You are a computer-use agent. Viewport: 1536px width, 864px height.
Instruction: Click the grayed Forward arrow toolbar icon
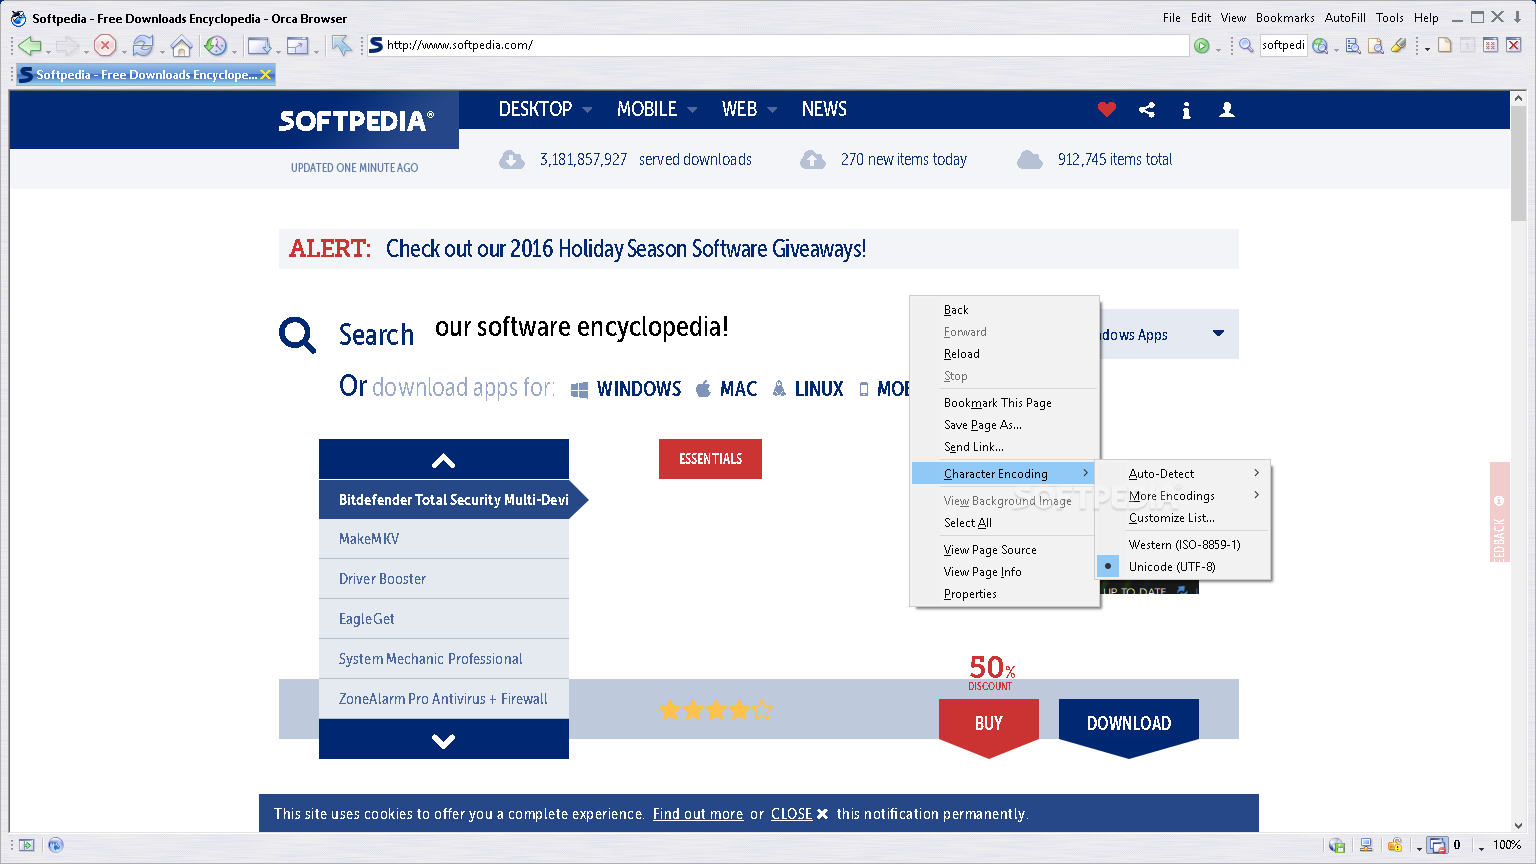pos(67,45)
